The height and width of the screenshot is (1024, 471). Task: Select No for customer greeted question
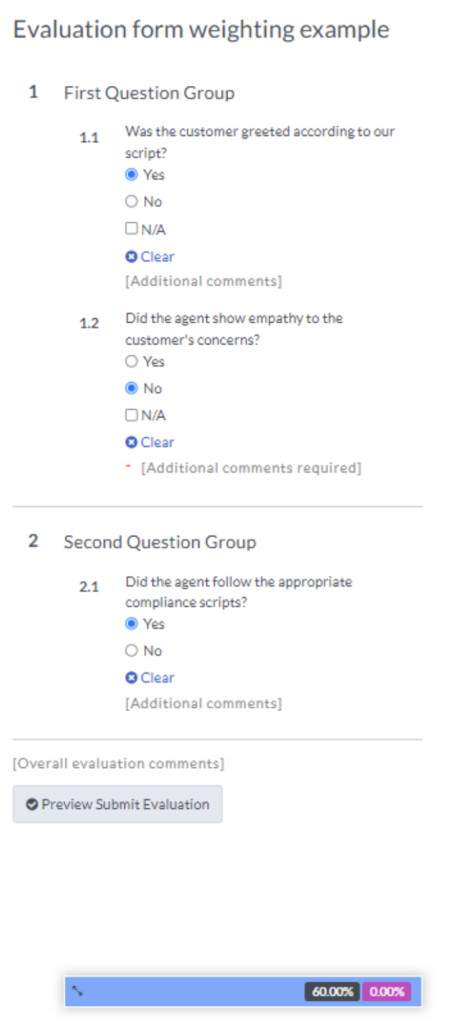[131, 201]
